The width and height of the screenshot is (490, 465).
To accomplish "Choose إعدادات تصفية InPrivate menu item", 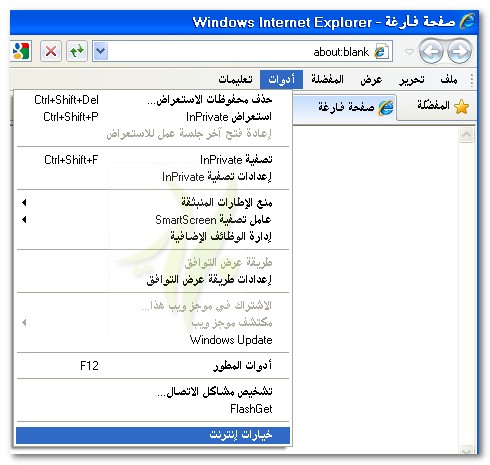I will click(153, 177).
